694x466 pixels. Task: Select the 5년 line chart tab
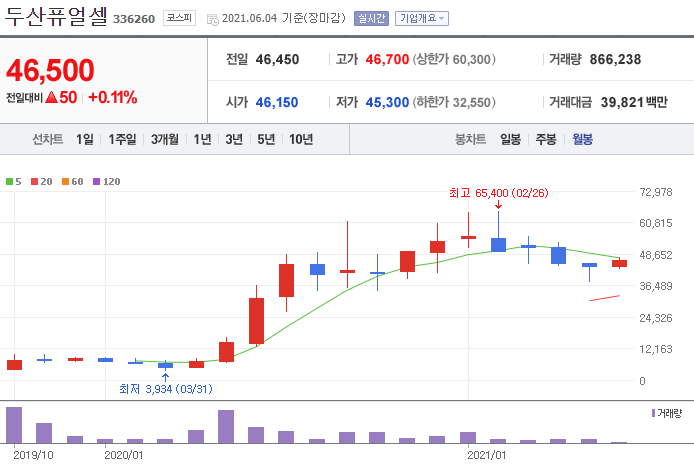pos(266,139)
